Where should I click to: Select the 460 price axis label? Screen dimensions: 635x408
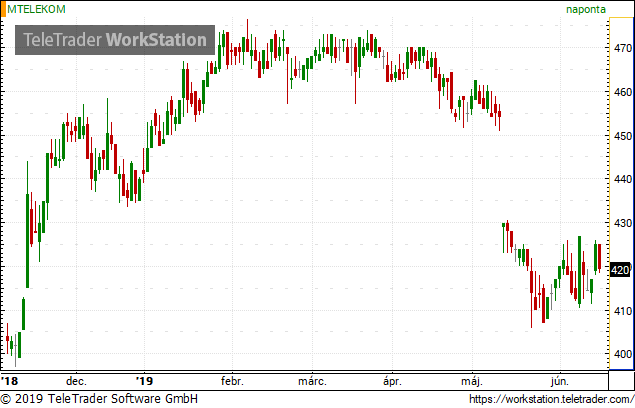[x=623, y=92]
